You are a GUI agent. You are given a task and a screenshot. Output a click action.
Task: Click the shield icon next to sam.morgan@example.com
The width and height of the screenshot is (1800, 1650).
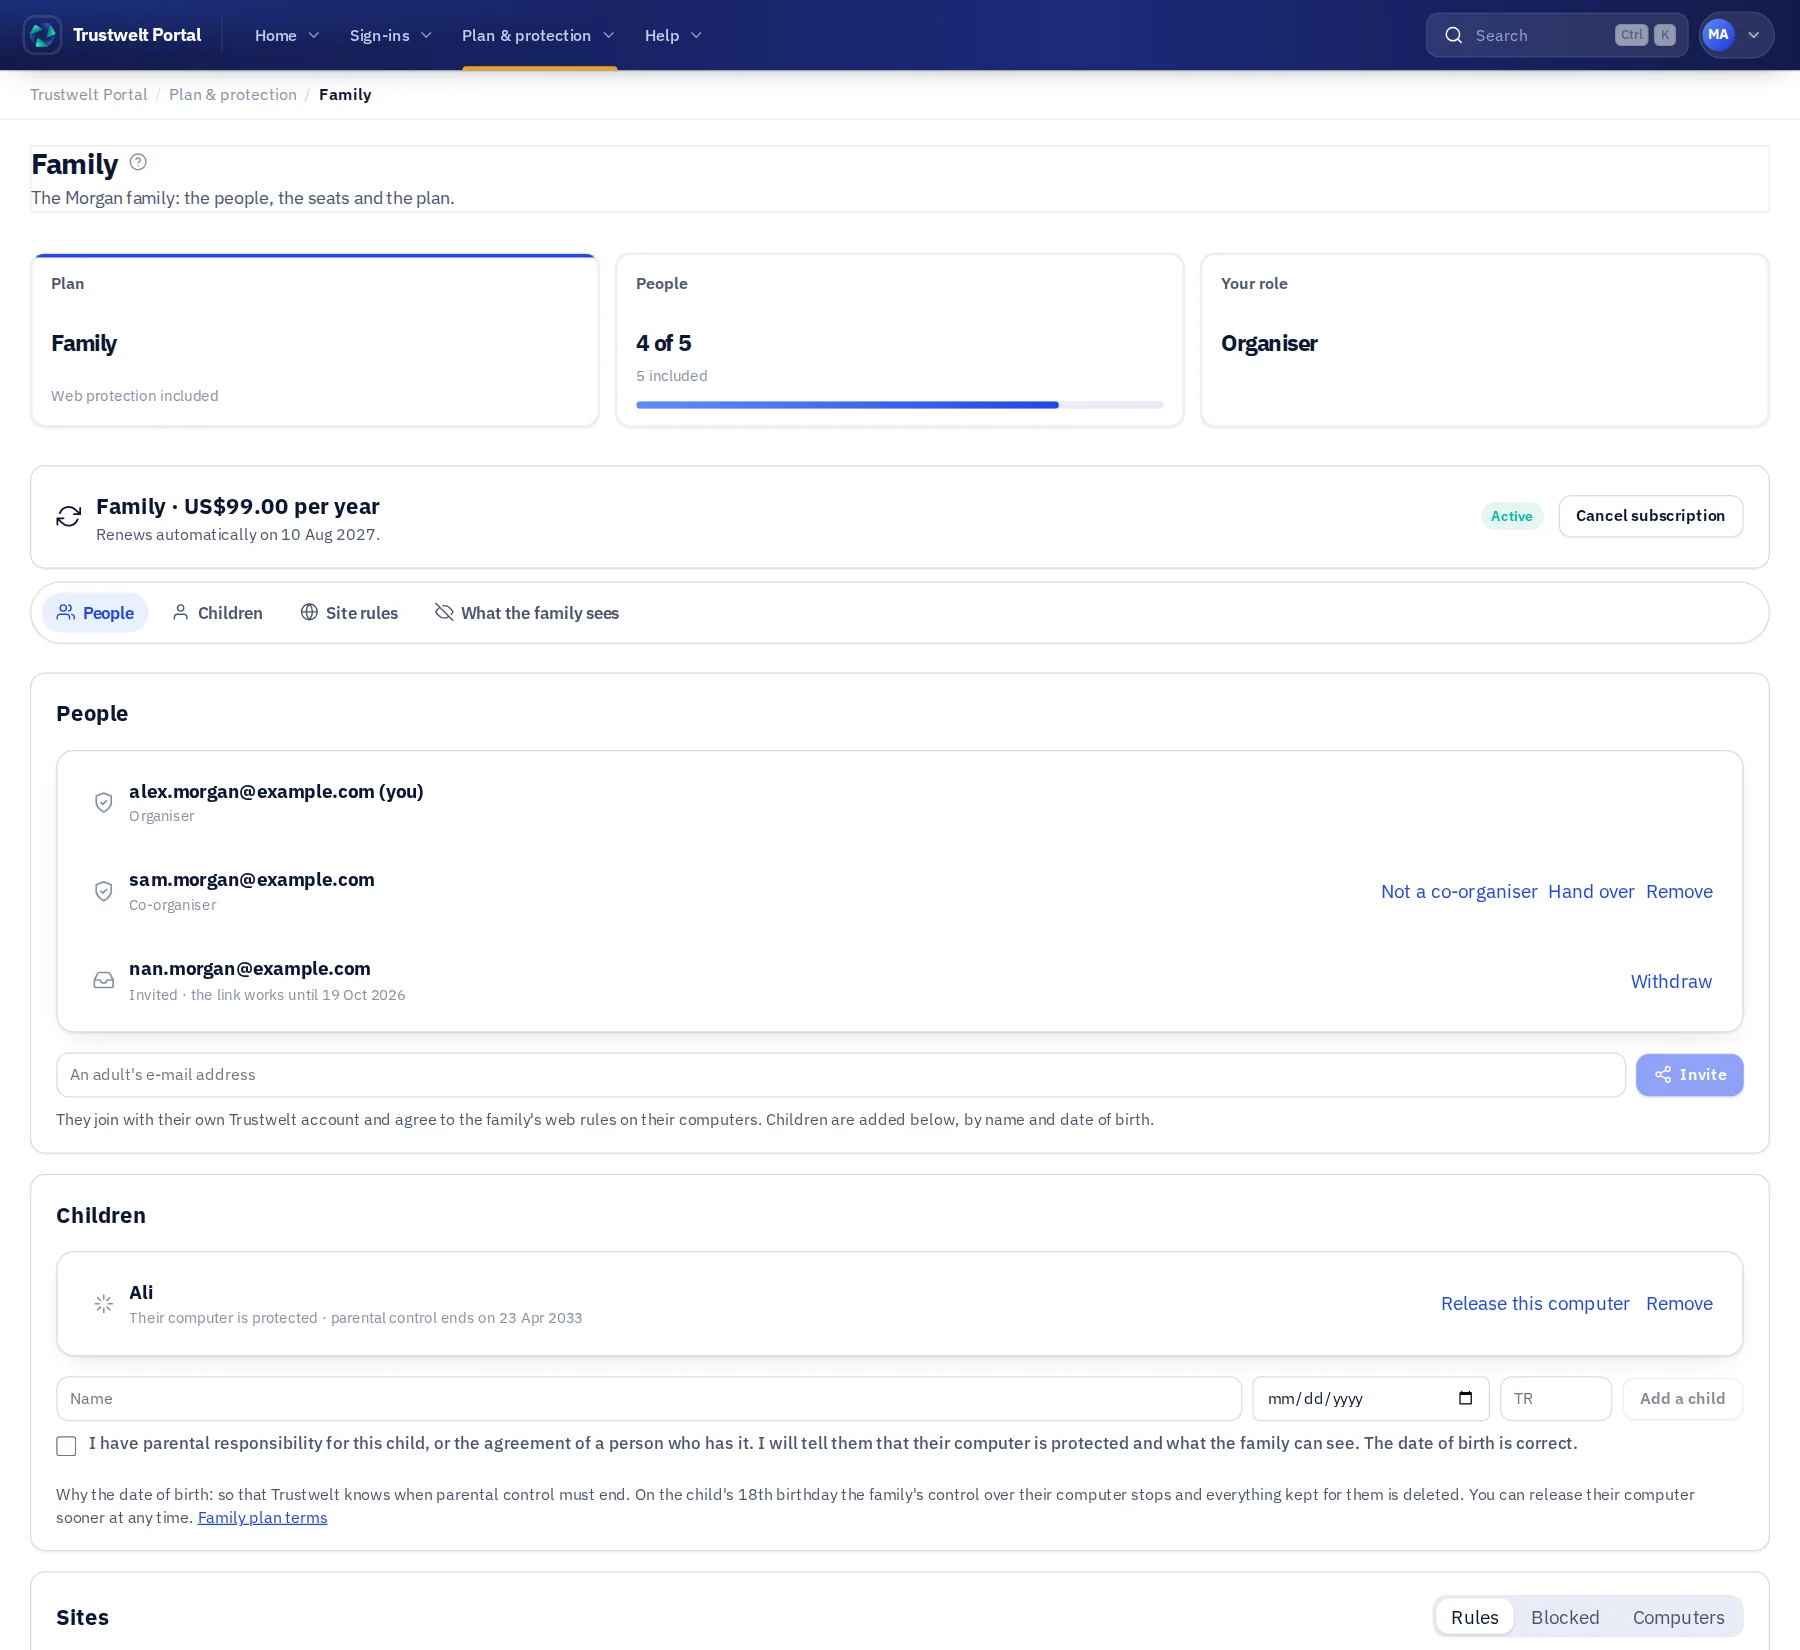tap(103, 891)
